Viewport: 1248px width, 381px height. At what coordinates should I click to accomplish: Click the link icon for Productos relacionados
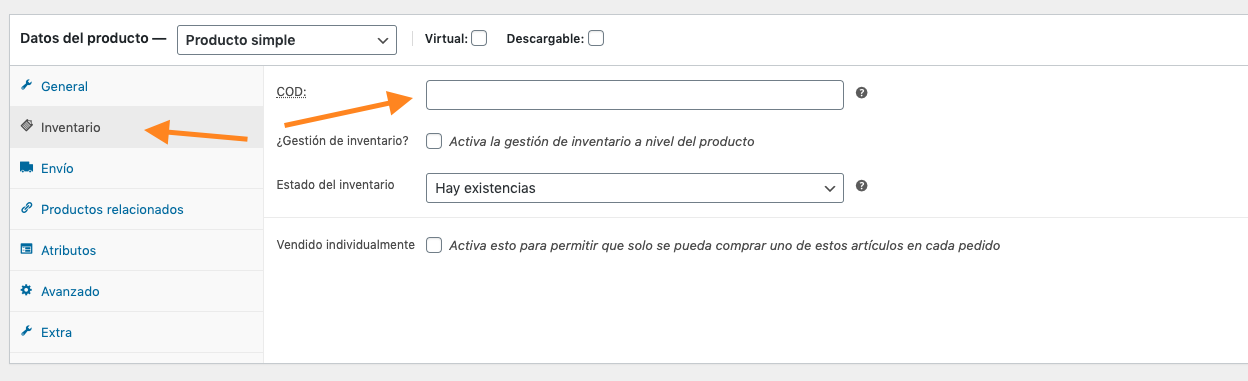click(27, 209)
